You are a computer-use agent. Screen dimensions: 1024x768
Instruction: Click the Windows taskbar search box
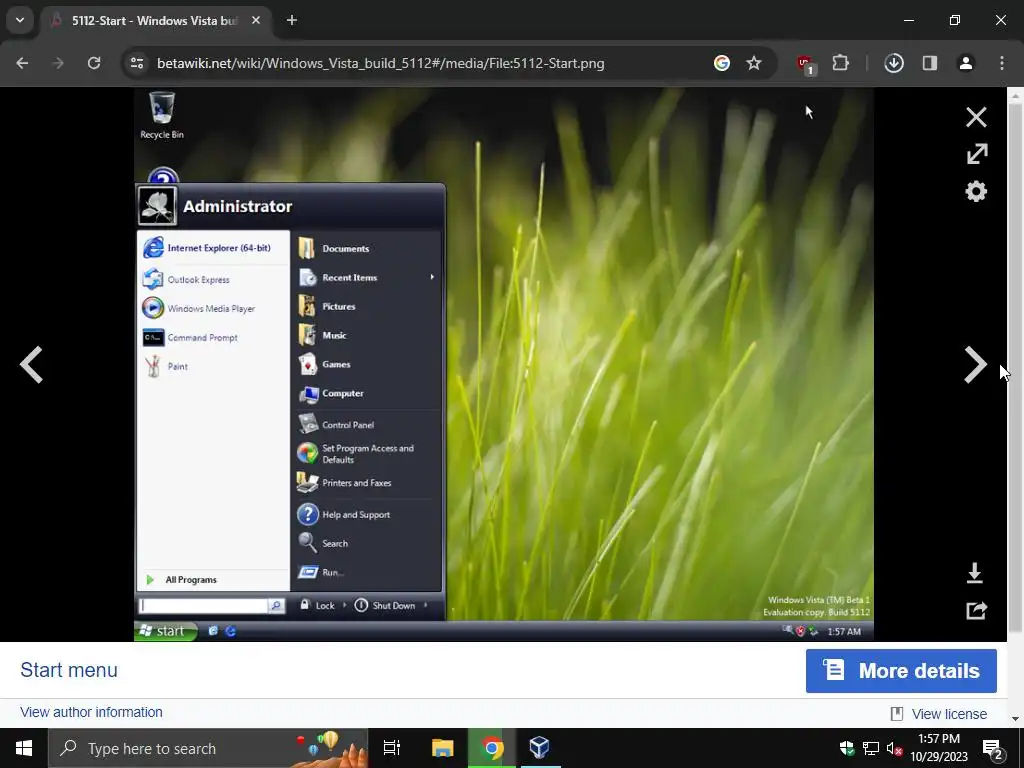pyautogui.click(x=208, y=748)
